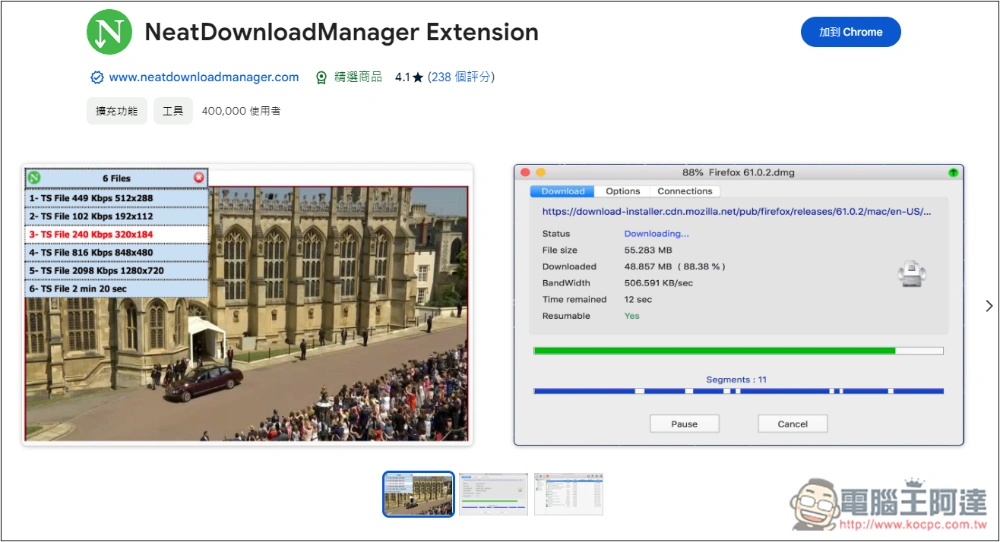Select '2- TS File 102 Kbps 192x112'

[117, 216]
